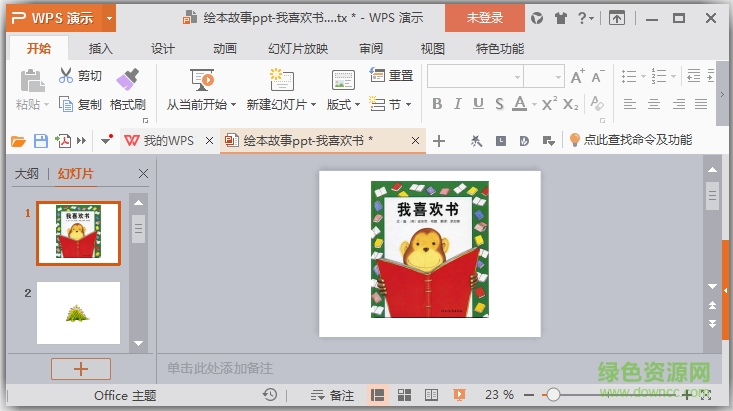Start slideshow from status bar icon
Screen dimensions: 733x411
tap(459, 395)
